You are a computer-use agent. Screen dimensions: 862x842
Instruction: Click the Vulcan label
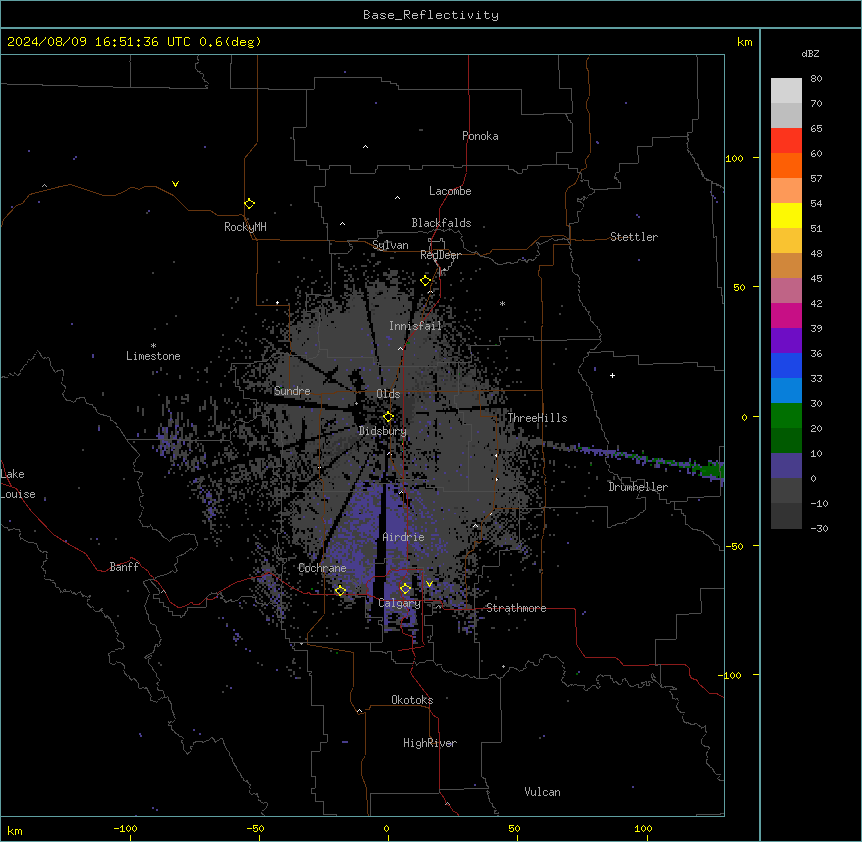point(542,792)
